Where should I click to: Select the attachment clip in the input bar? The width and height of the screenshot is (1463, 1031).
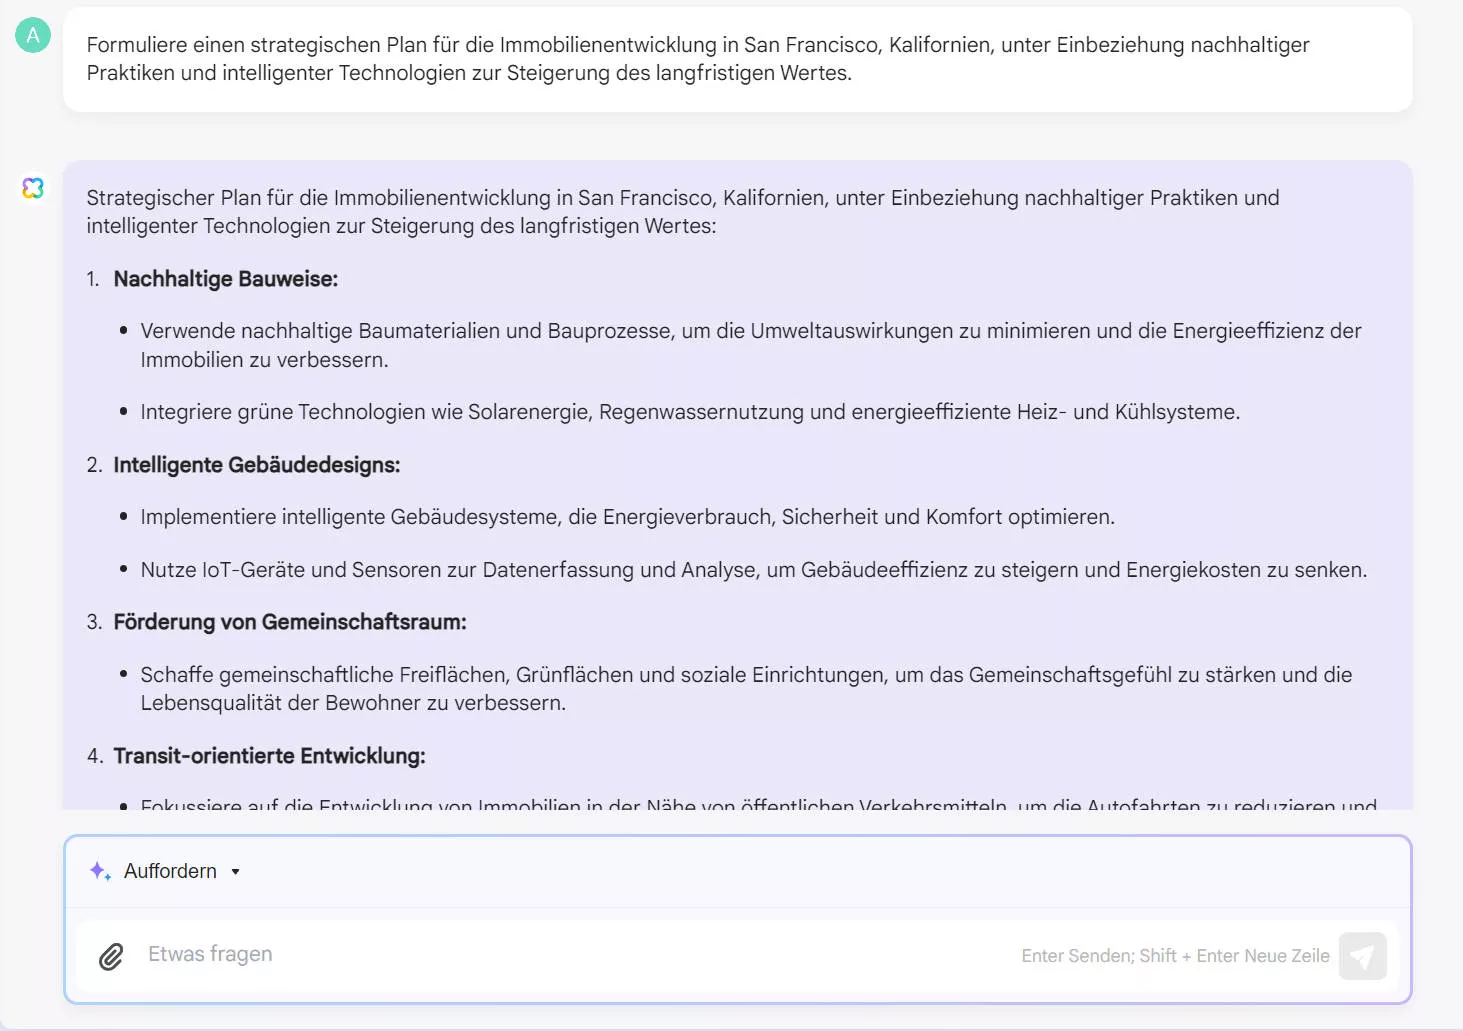pos(111,956)
